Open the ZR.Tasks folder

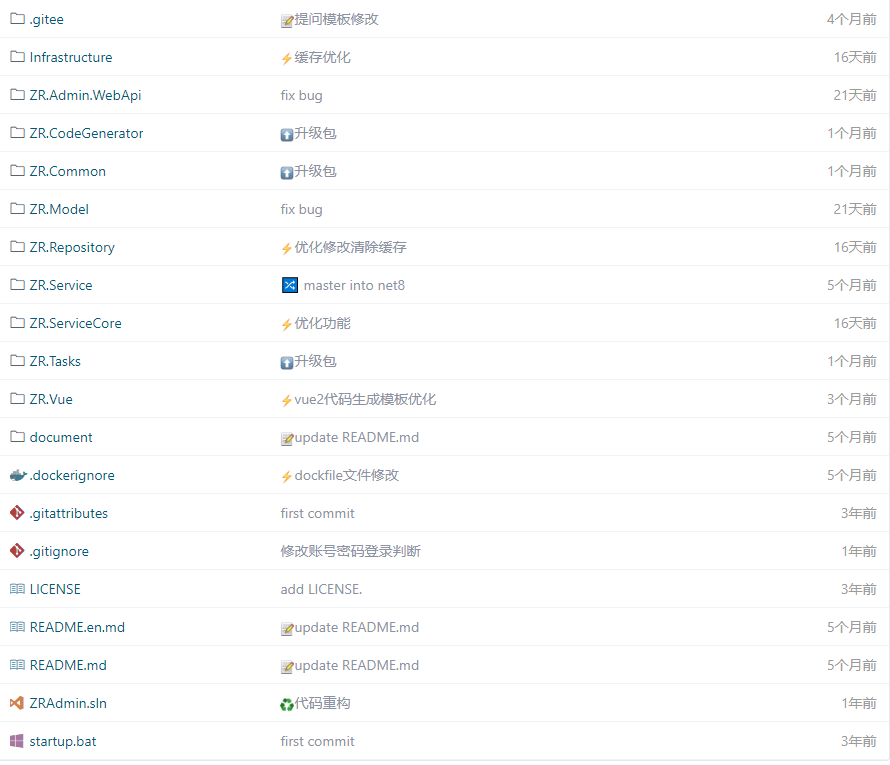point(55,362)
